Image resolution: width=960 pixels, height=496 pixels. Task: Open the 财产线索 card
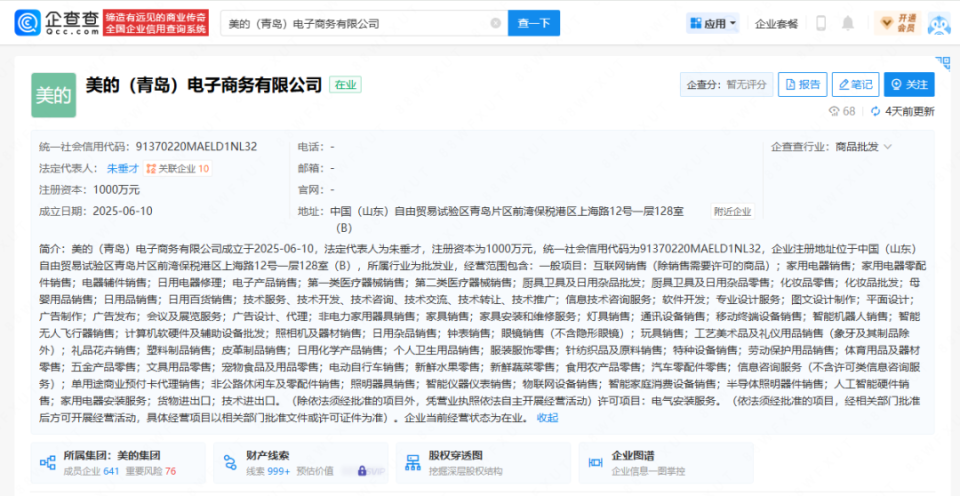click(301, 463)
